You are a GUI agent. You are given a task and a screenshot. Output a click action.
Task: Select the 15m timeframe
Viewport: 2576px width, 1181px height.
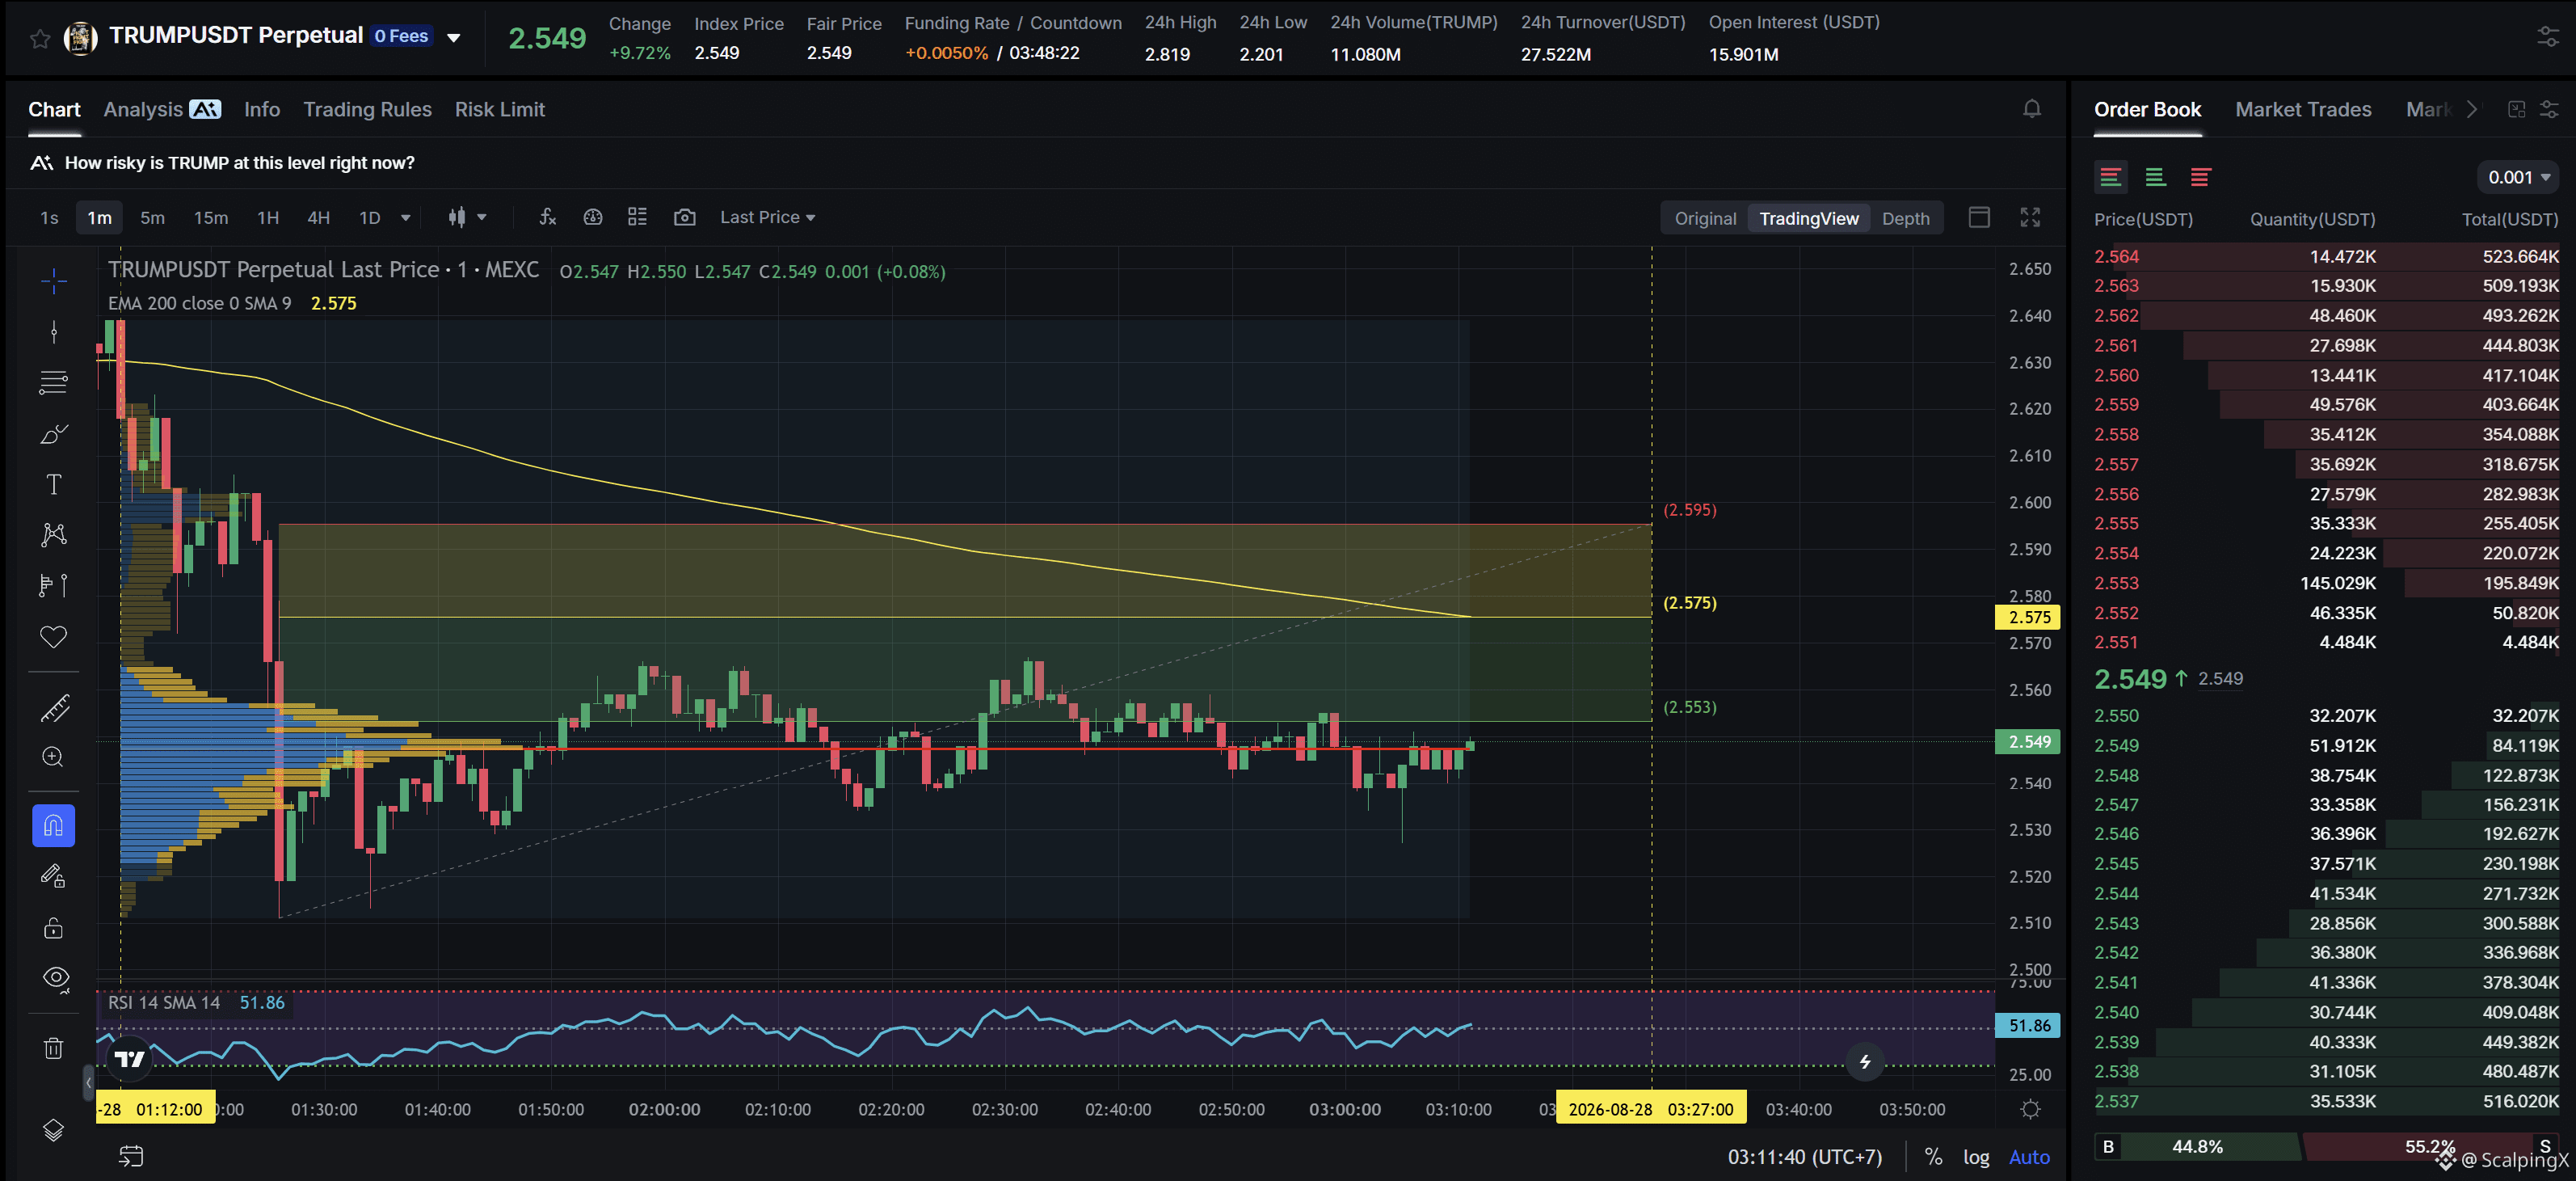point(211,217)
